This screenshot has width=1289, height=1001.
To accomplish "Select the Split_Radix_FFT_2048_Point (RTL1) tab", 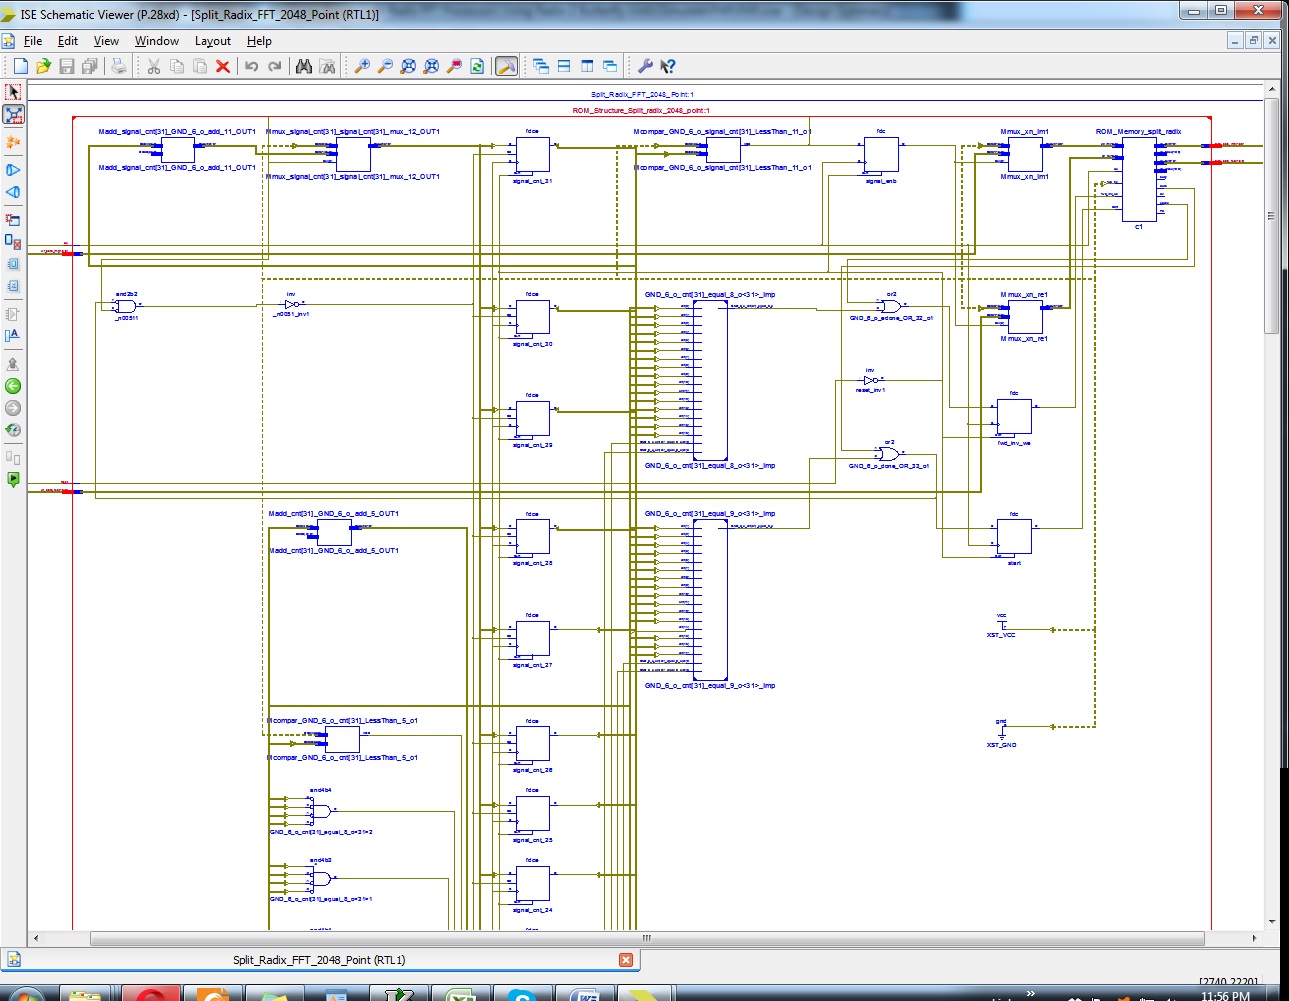I will (x=319, y=960).
